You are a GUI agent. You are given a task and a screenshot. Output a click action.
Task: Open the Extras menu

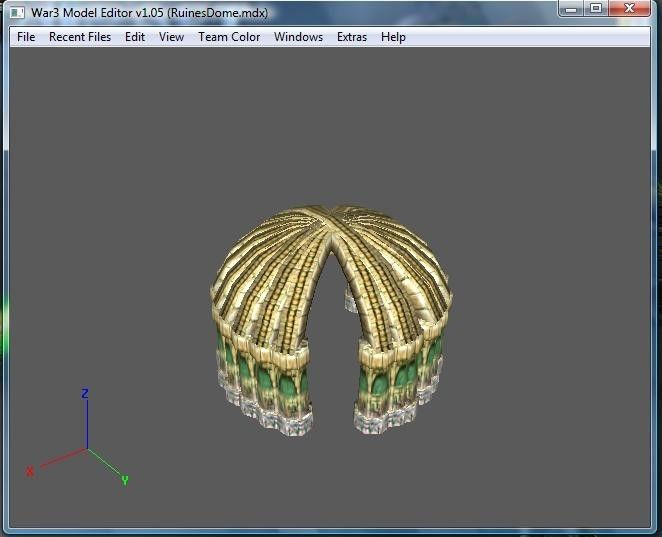click(x=352, y=37)
